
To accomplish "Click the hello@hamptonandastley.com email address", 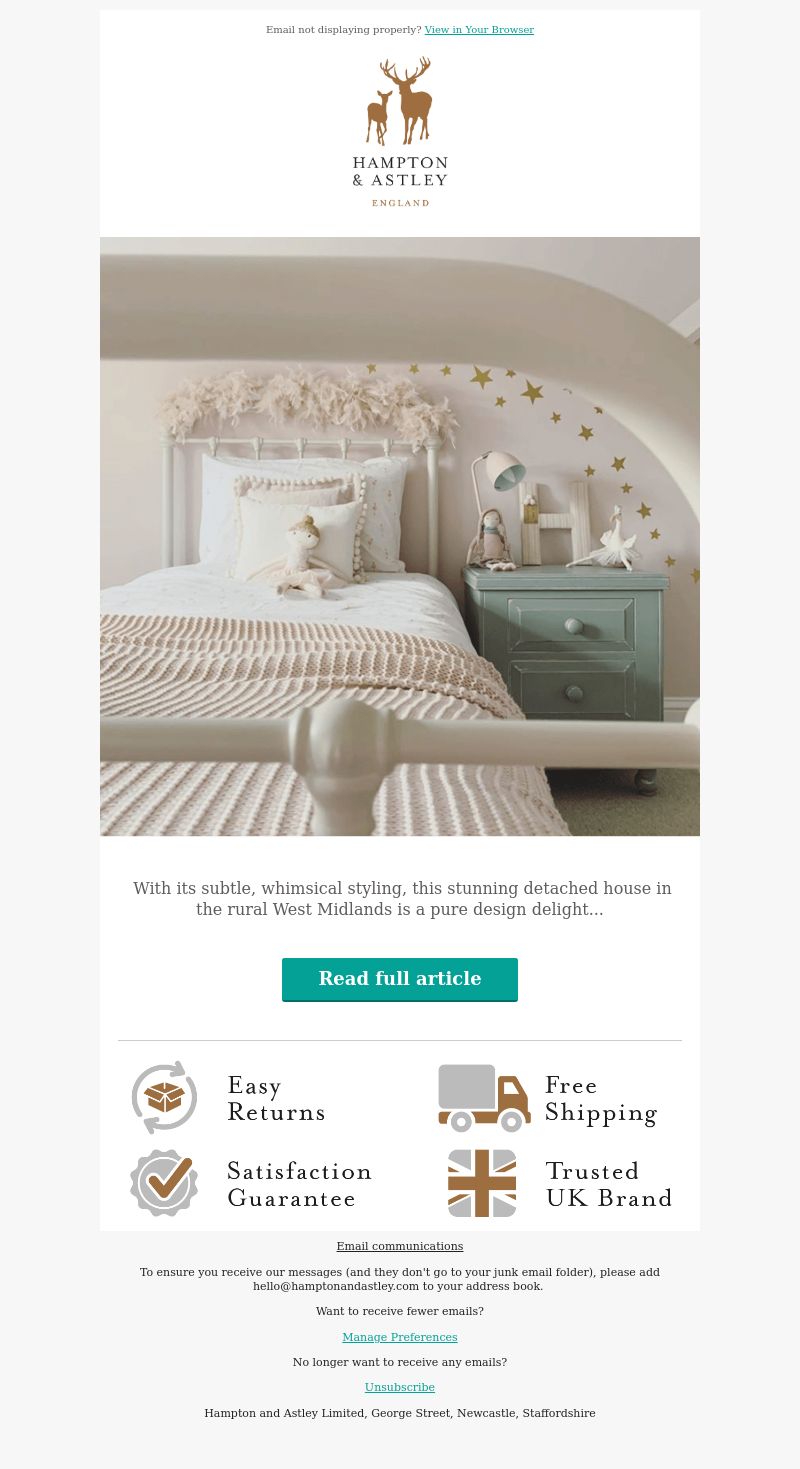I will point(336,1286).
